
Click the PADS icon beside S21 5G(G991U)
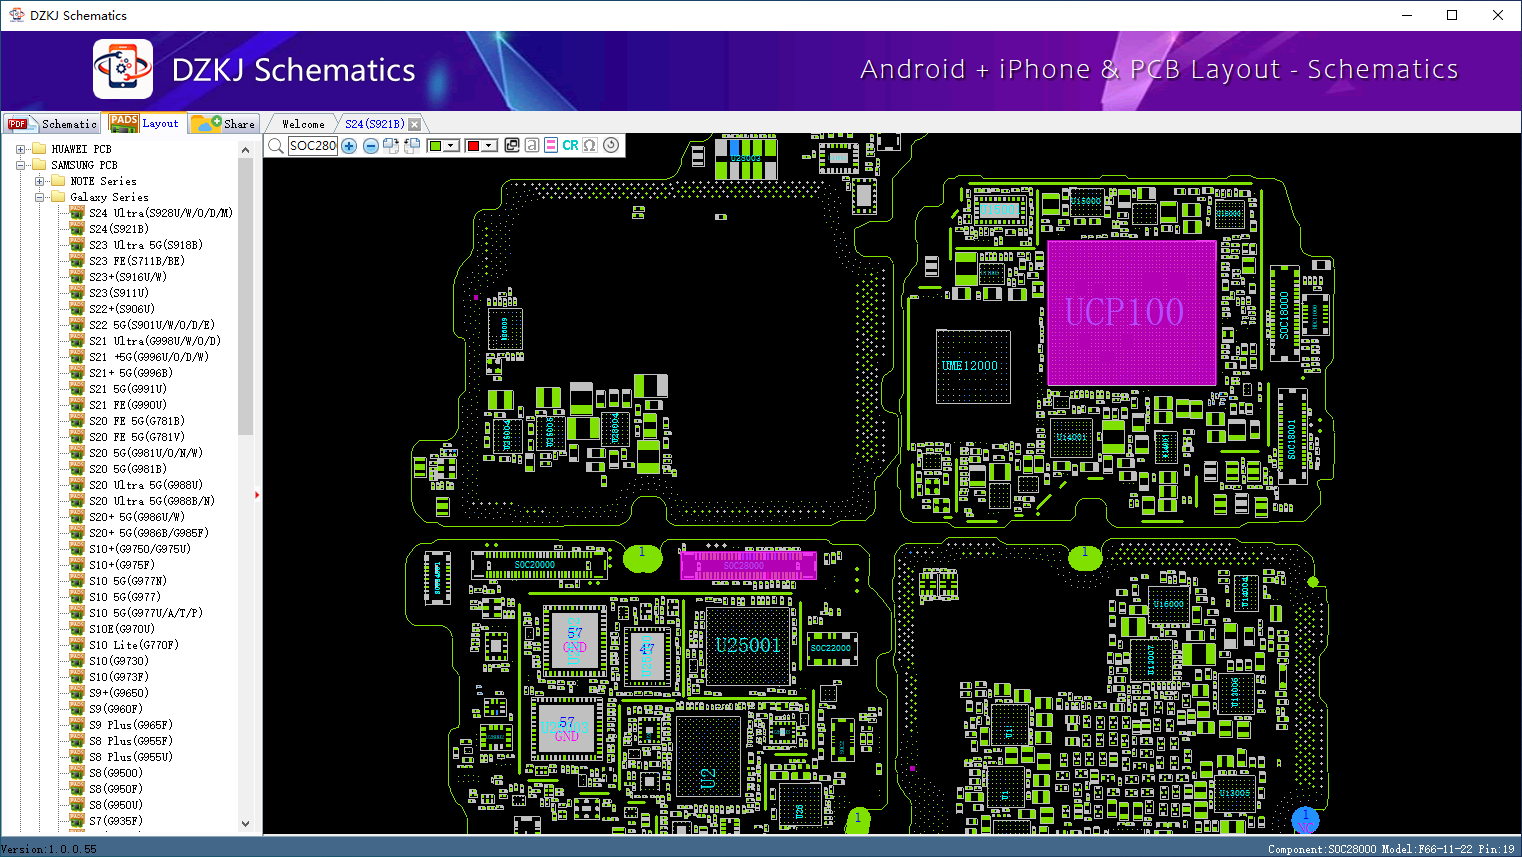tap(77, 388)
